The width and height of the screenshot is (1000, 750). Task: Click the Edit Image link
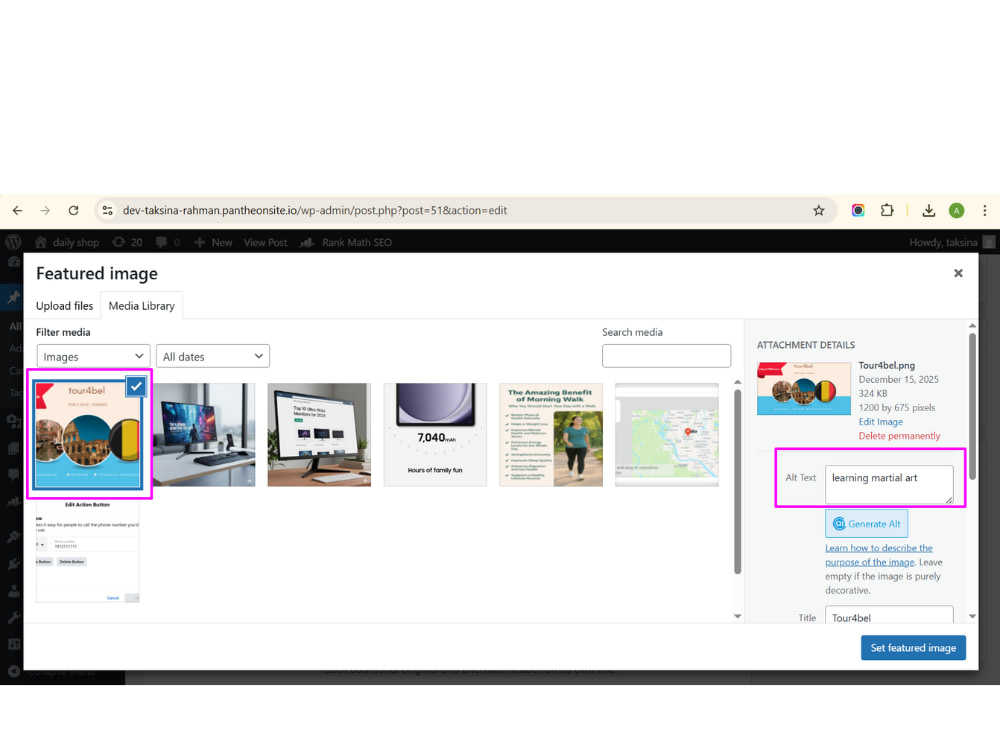[x=880, y=422]
